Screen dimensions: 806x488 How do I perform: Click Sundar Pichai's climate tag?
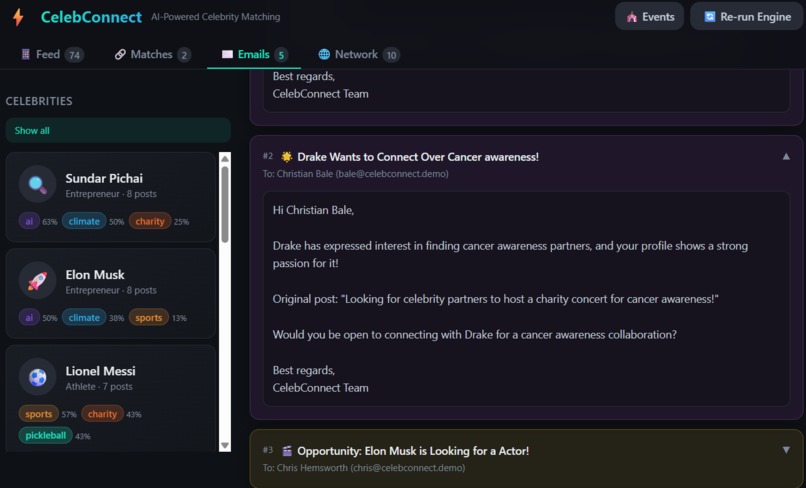[84, 222]
